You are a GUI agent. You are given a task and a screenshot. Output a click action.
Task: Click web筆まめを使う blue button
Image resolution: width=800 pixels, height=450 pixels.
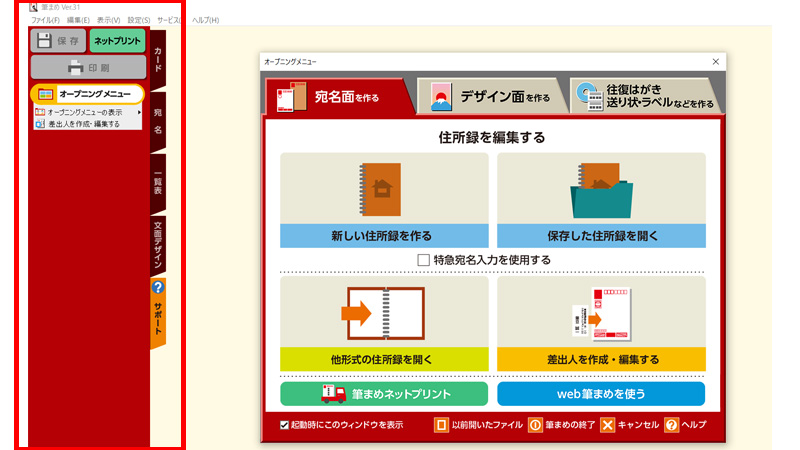click(601, 394)
